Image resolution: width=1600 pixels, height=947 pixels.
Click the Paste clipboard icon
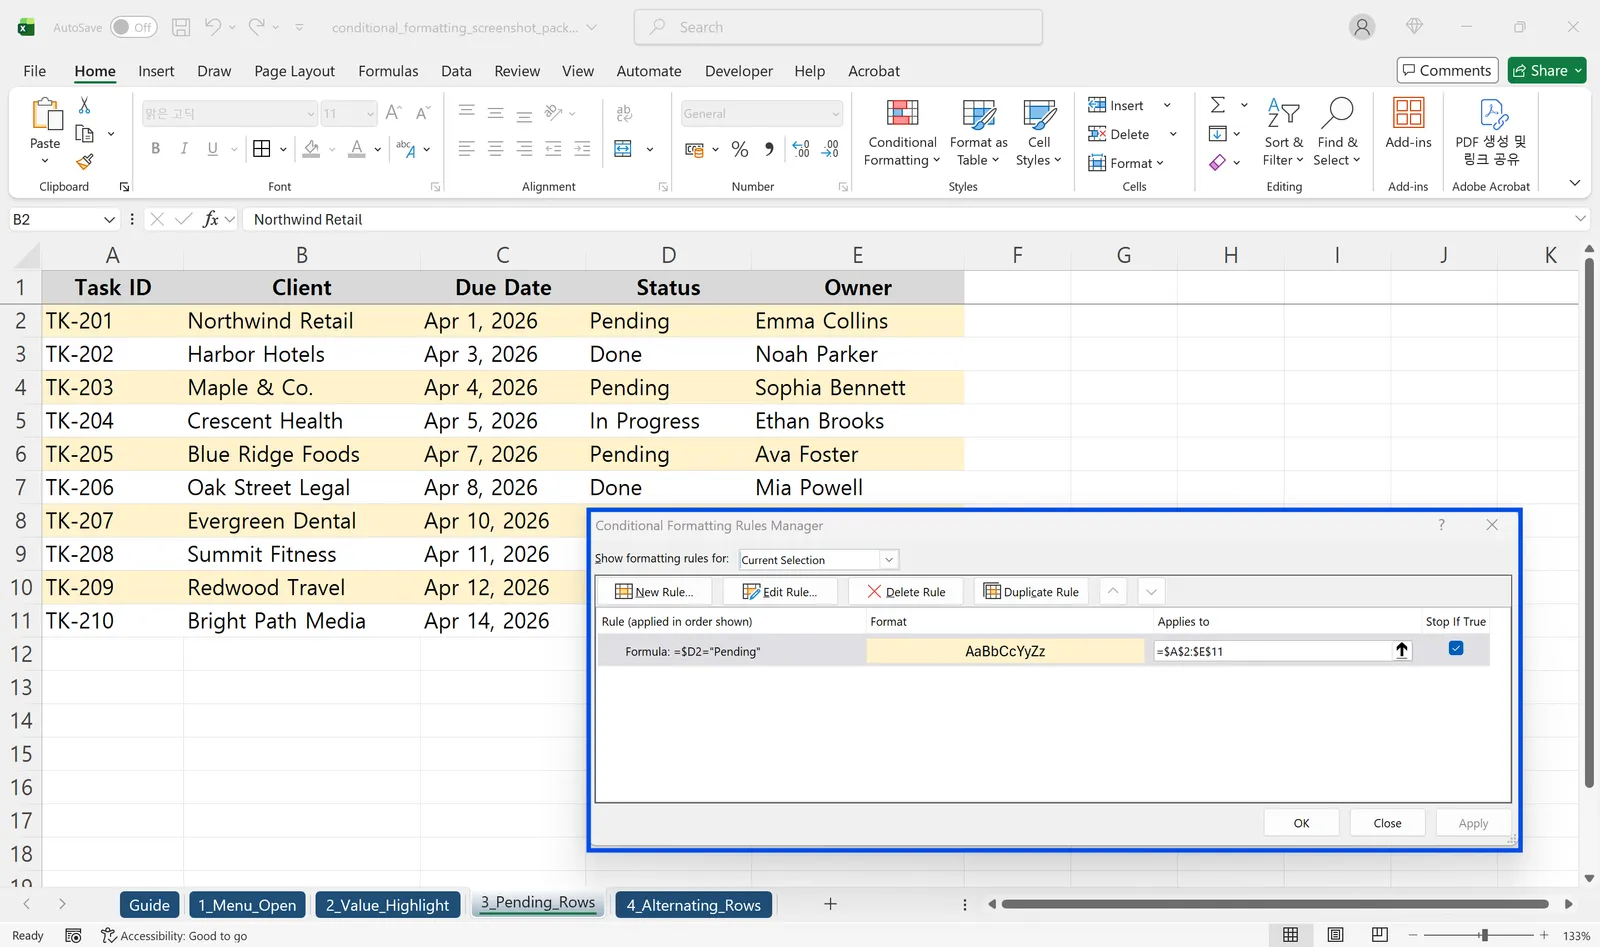click(46, 115)
